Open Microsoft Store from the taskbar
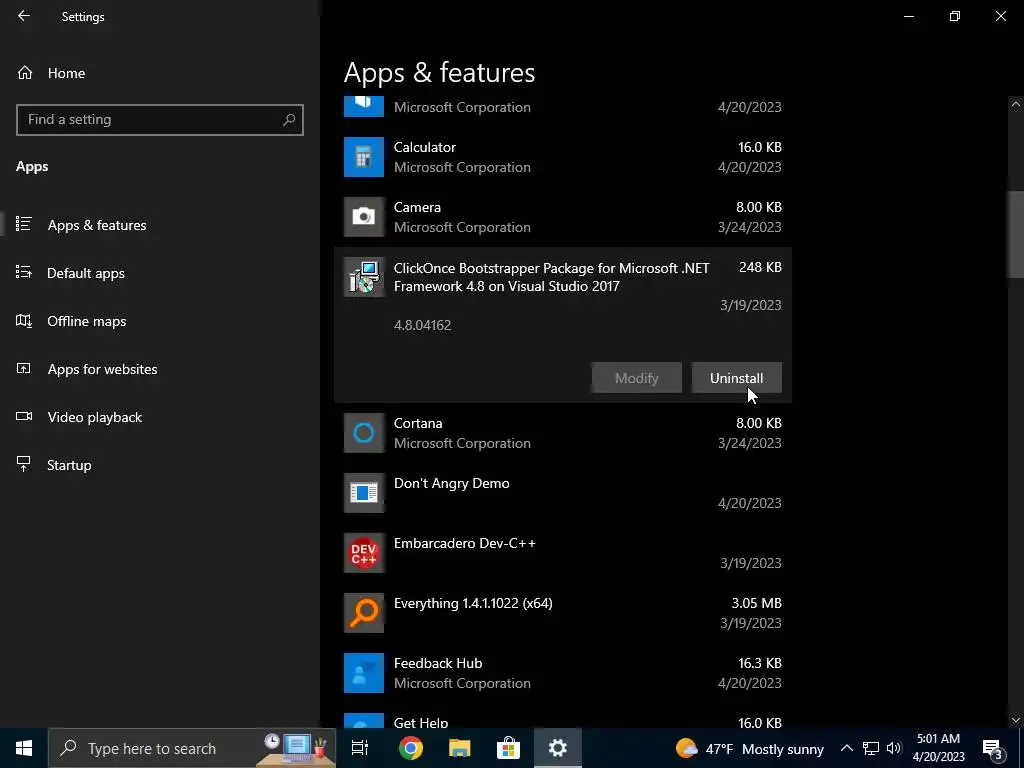Screen dimensions: 1024x768 [x=508, y=748]
